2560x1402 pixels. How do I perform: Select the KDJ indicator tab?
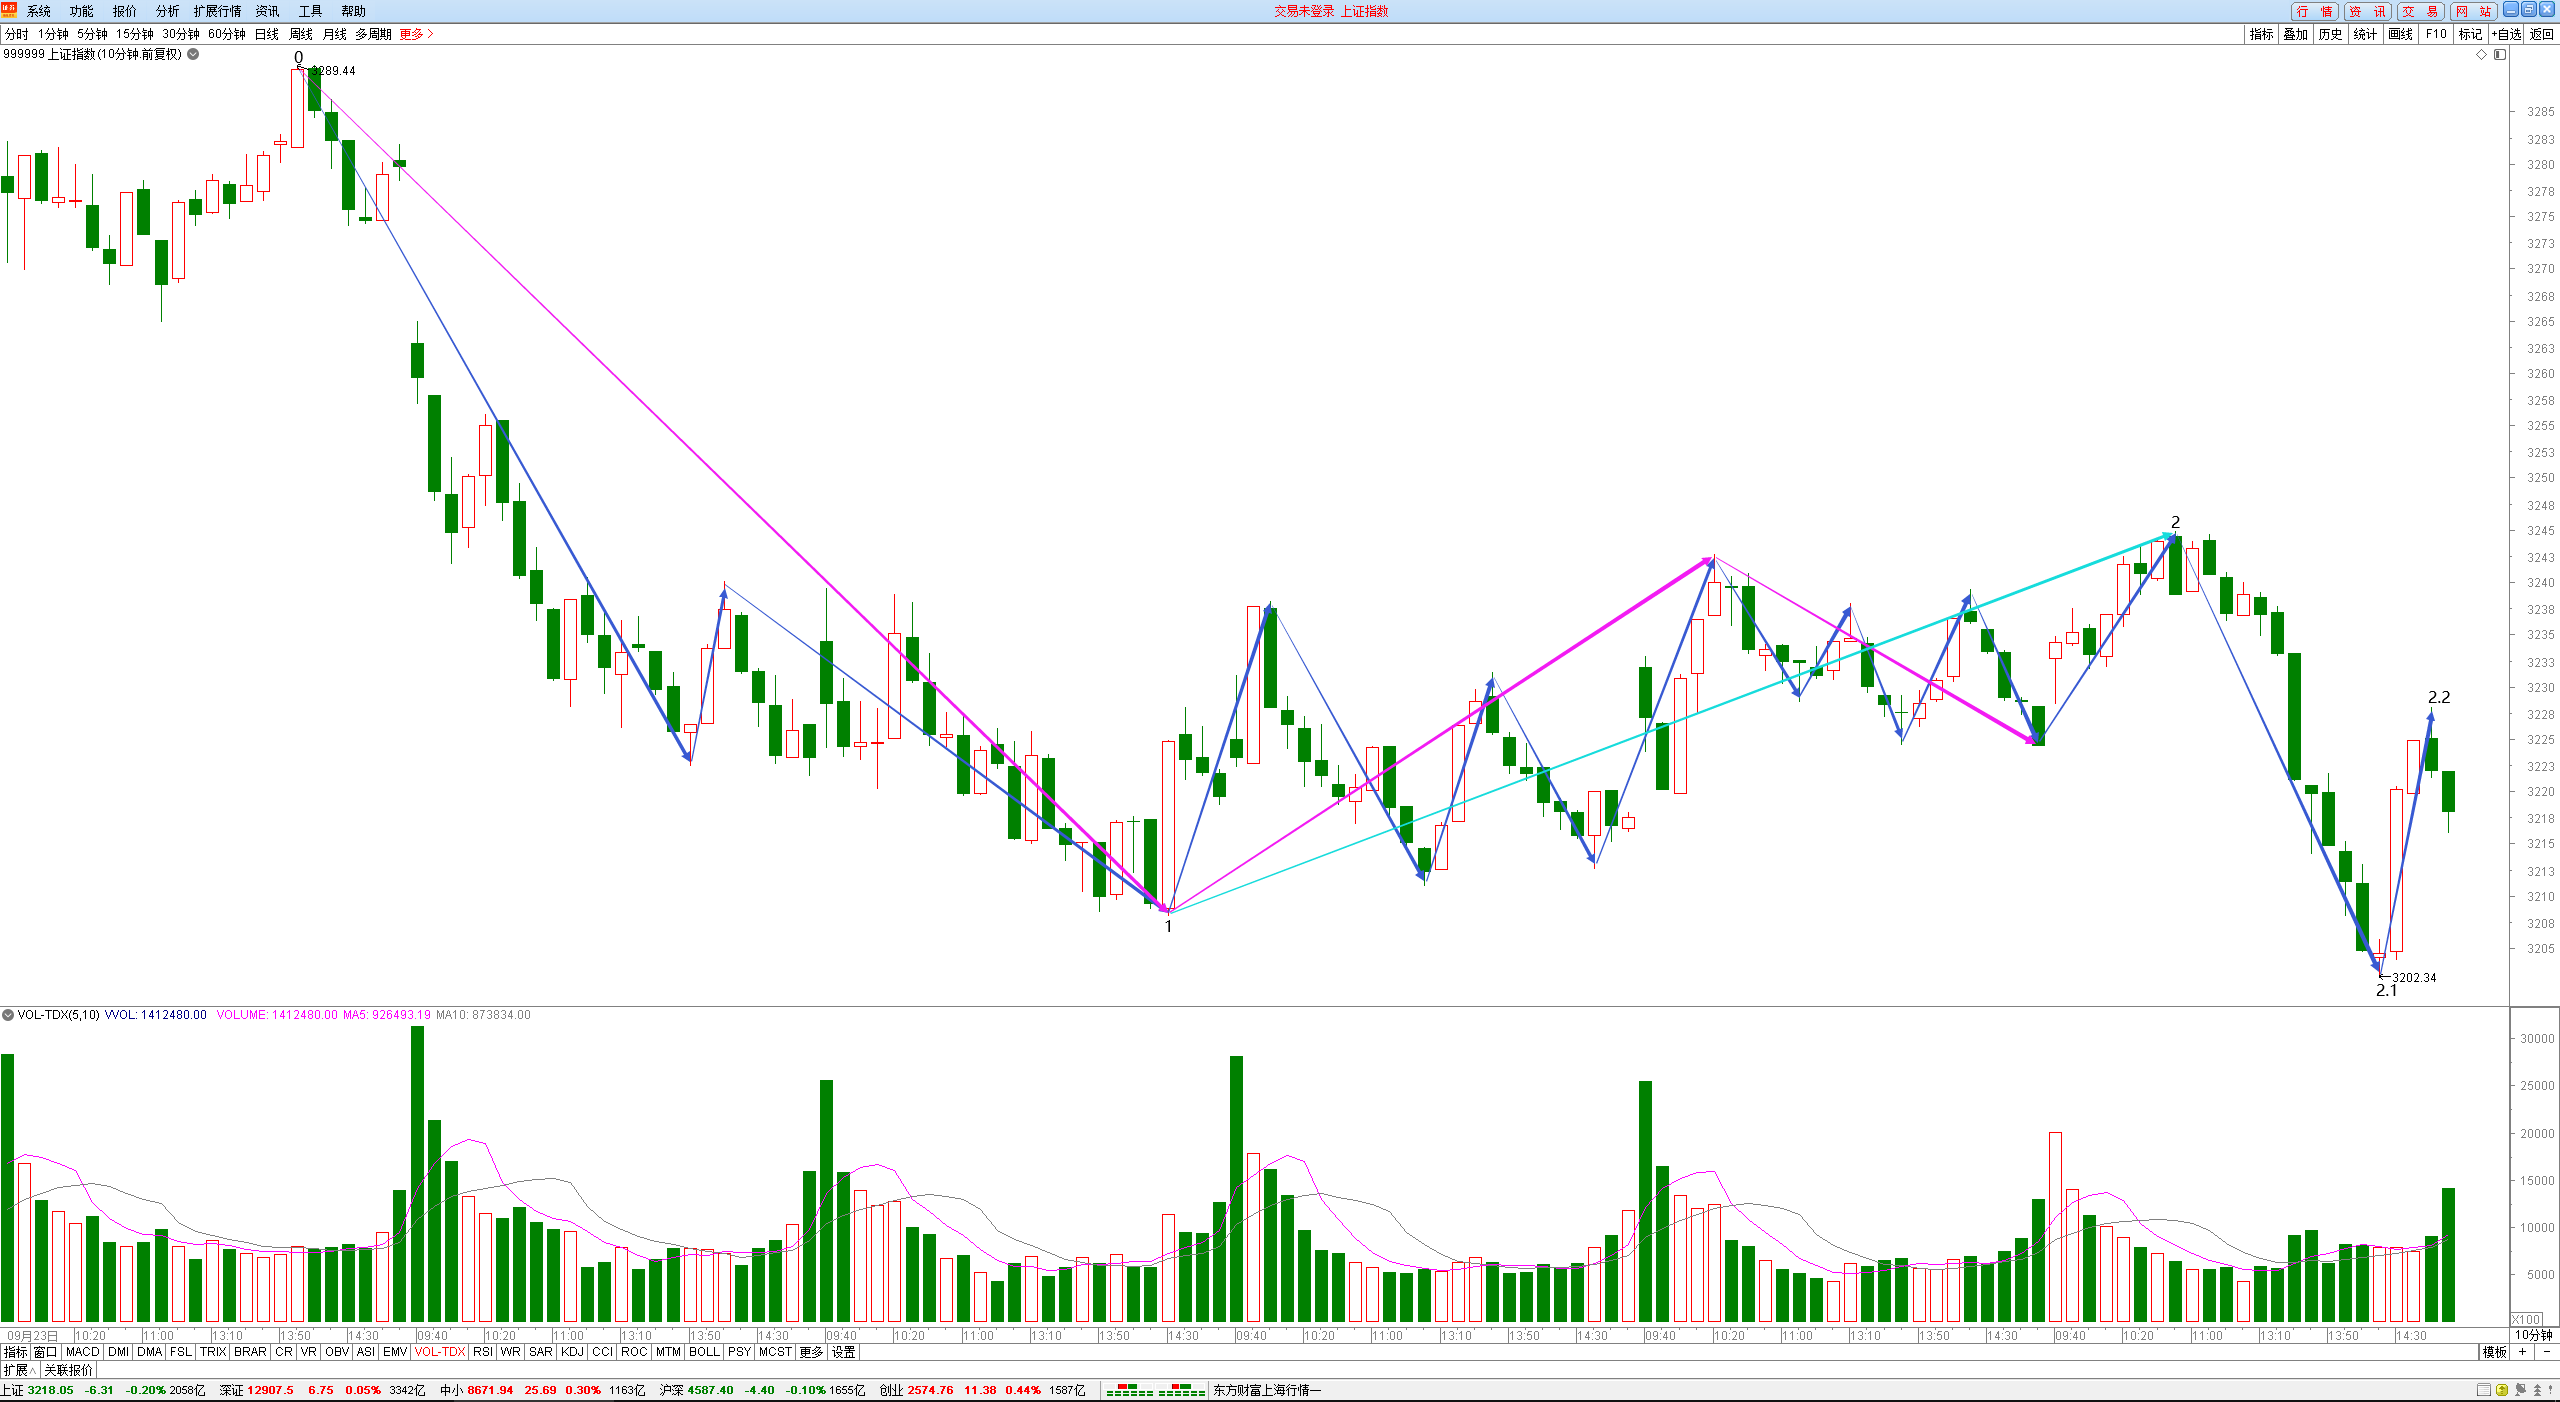point(572,1352)
